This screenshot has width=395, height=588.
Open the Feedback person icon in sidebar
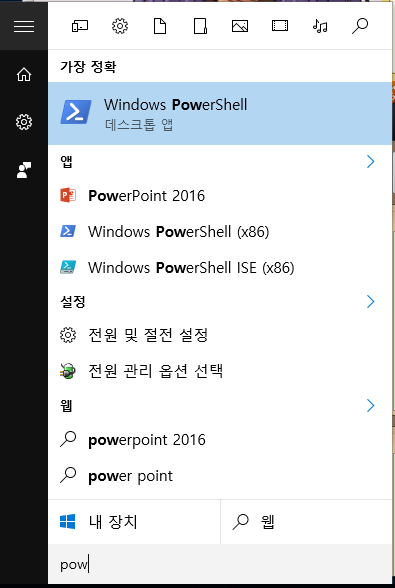(x=24, y=170)
